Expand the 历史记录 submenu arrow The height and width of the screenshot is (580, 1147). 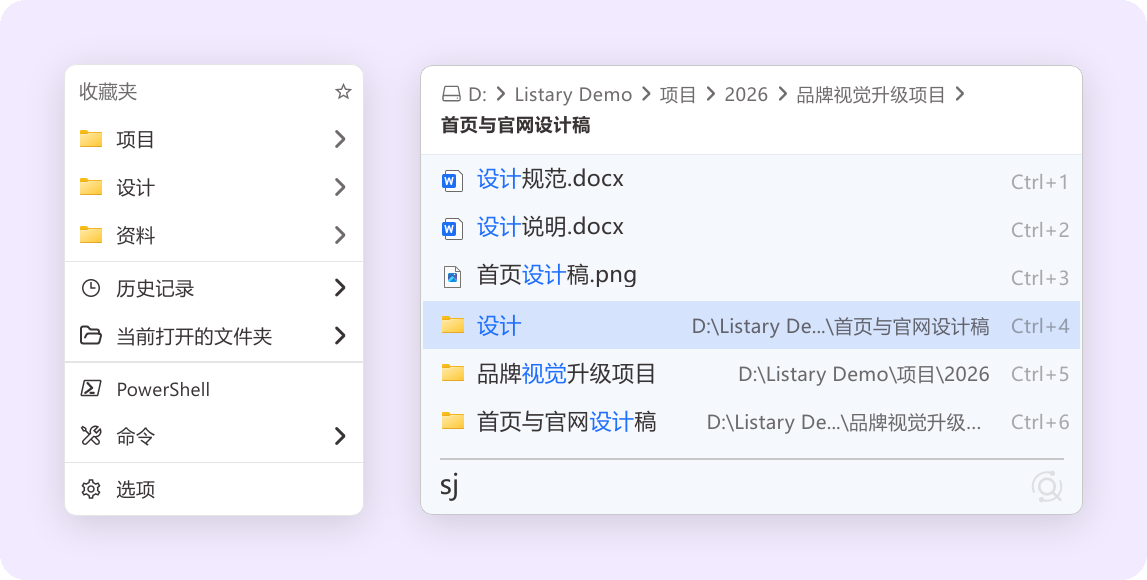click(x=340, y=288)
